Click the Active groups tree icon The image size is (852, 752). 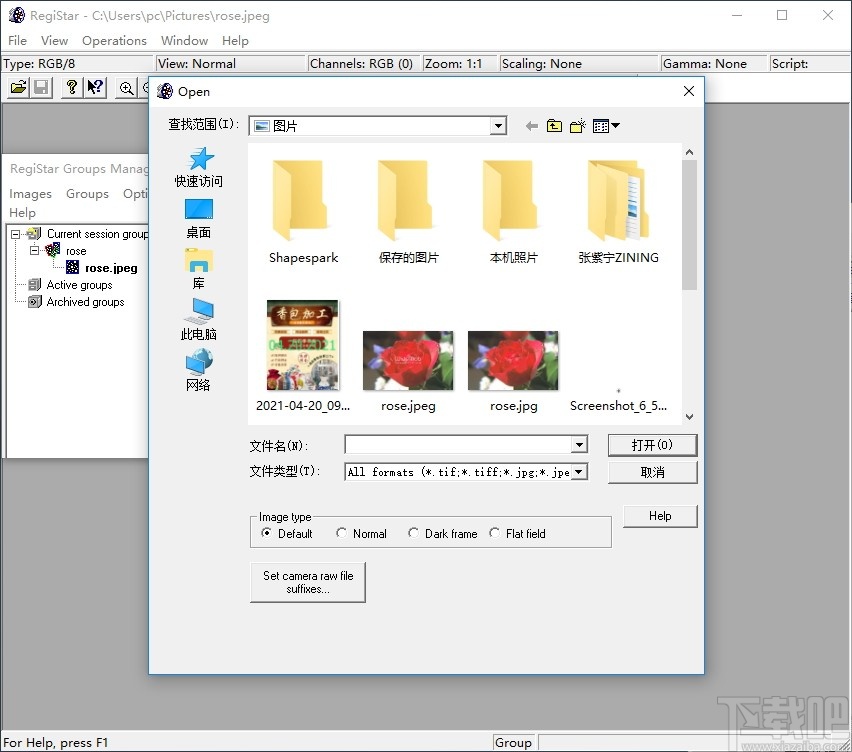34,285
